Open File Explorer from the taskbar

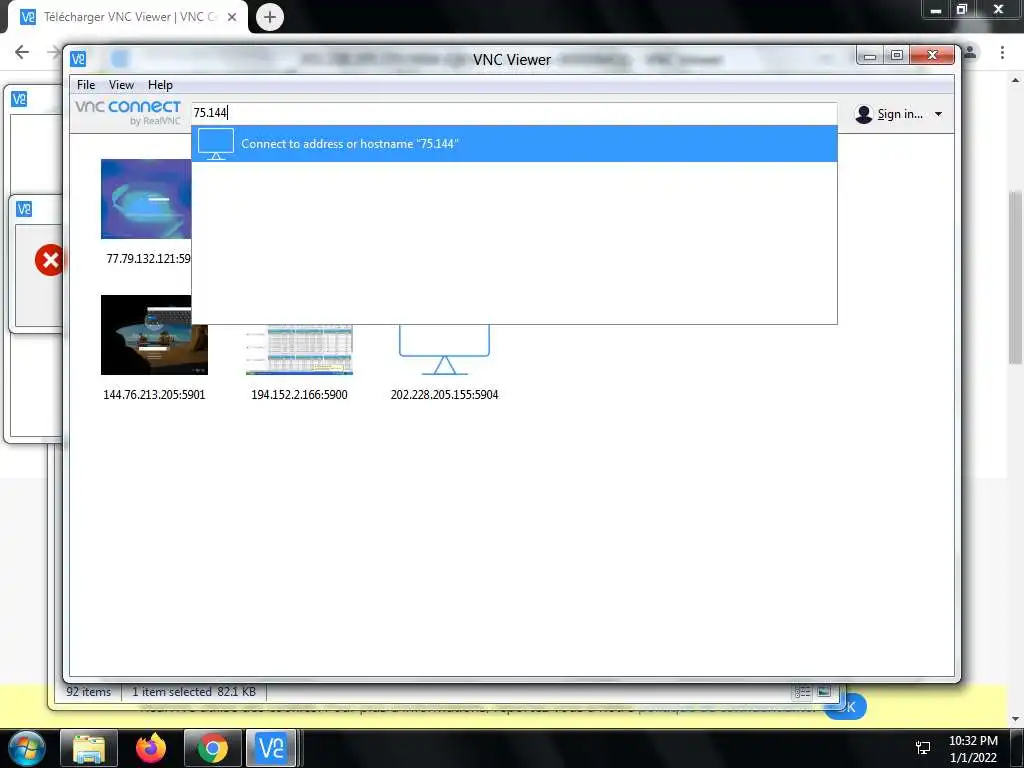tap(89, 748)
